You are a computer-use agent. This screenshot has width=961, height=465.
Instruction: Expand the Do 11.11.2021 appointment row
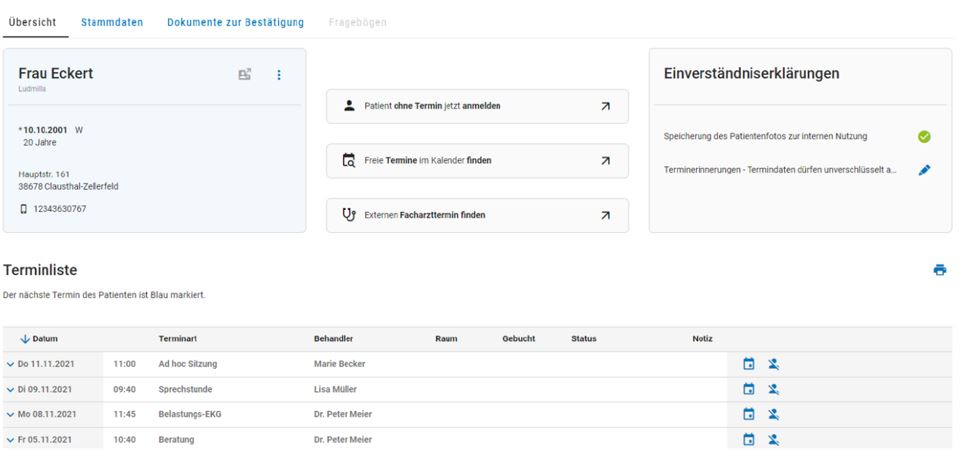[11, 365]
